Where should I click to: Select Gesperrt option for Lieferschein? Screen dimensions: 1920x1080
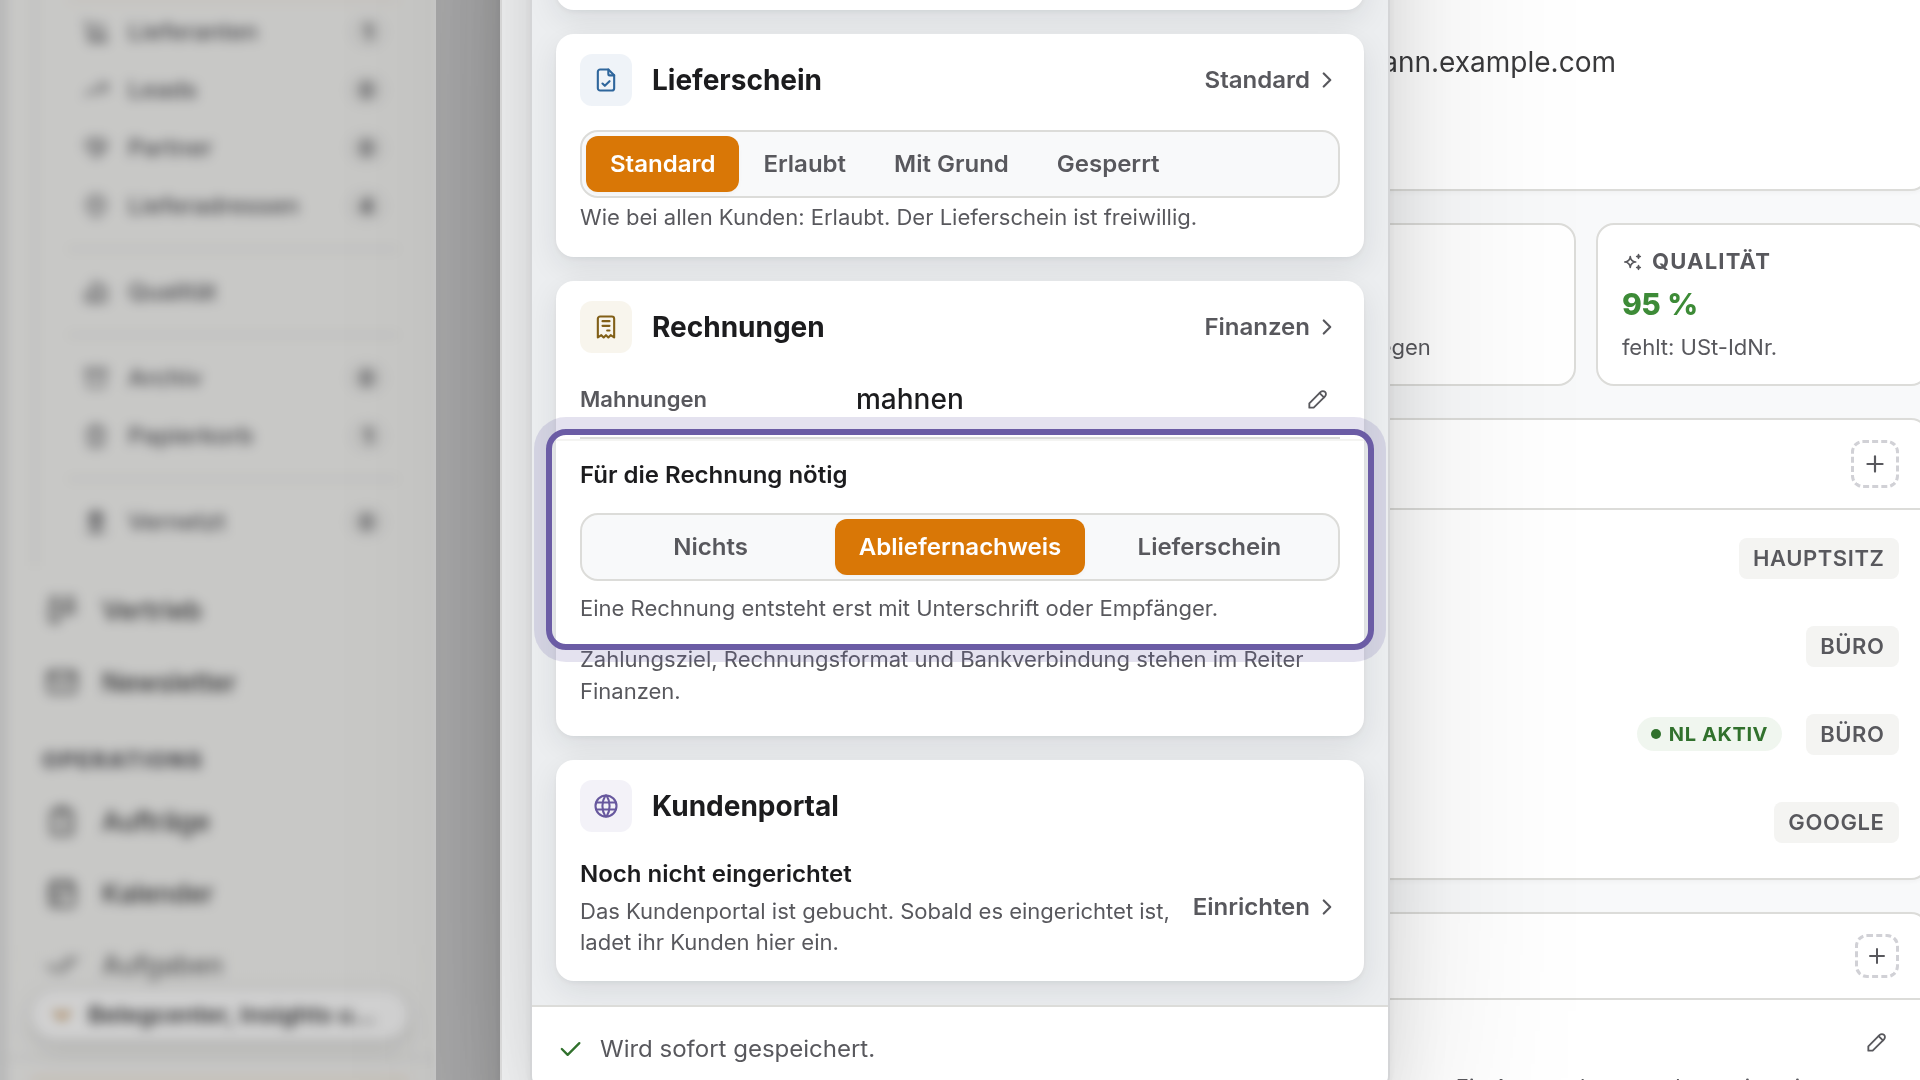(1108, 164)
